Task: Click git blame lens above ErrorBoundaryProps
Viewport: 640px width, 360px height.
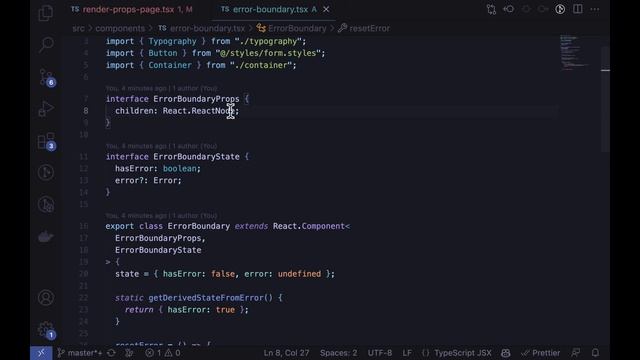Action: [162, 88]
